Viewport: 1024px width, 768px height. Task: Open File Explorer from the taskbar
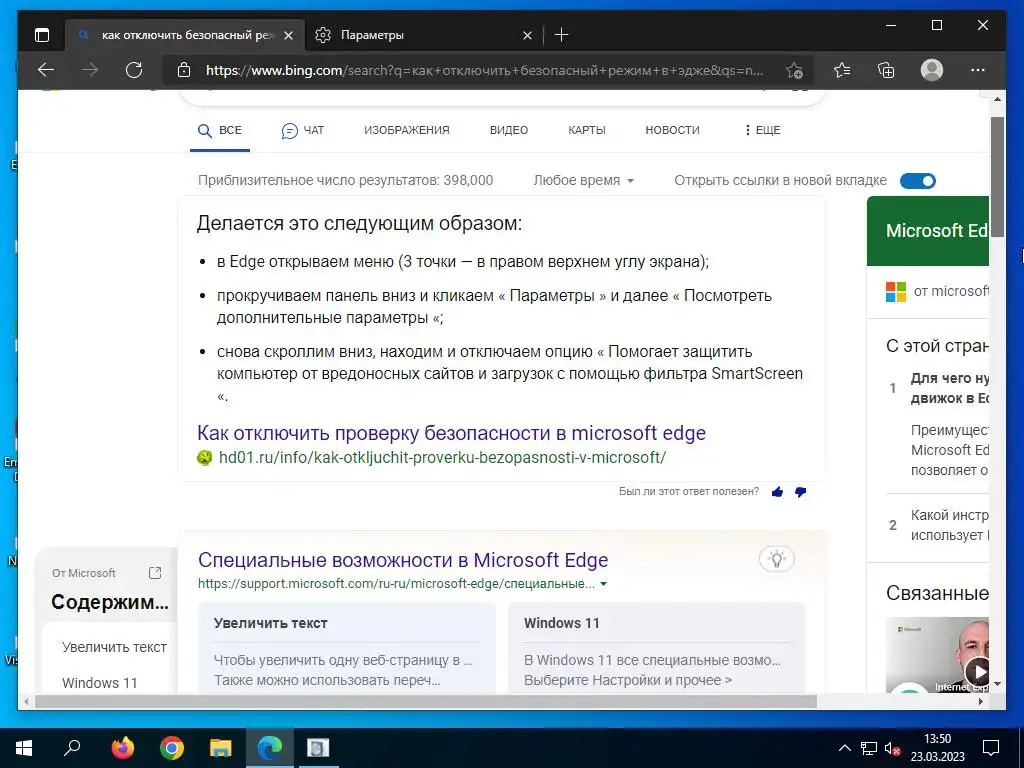(x=220, y=748)
